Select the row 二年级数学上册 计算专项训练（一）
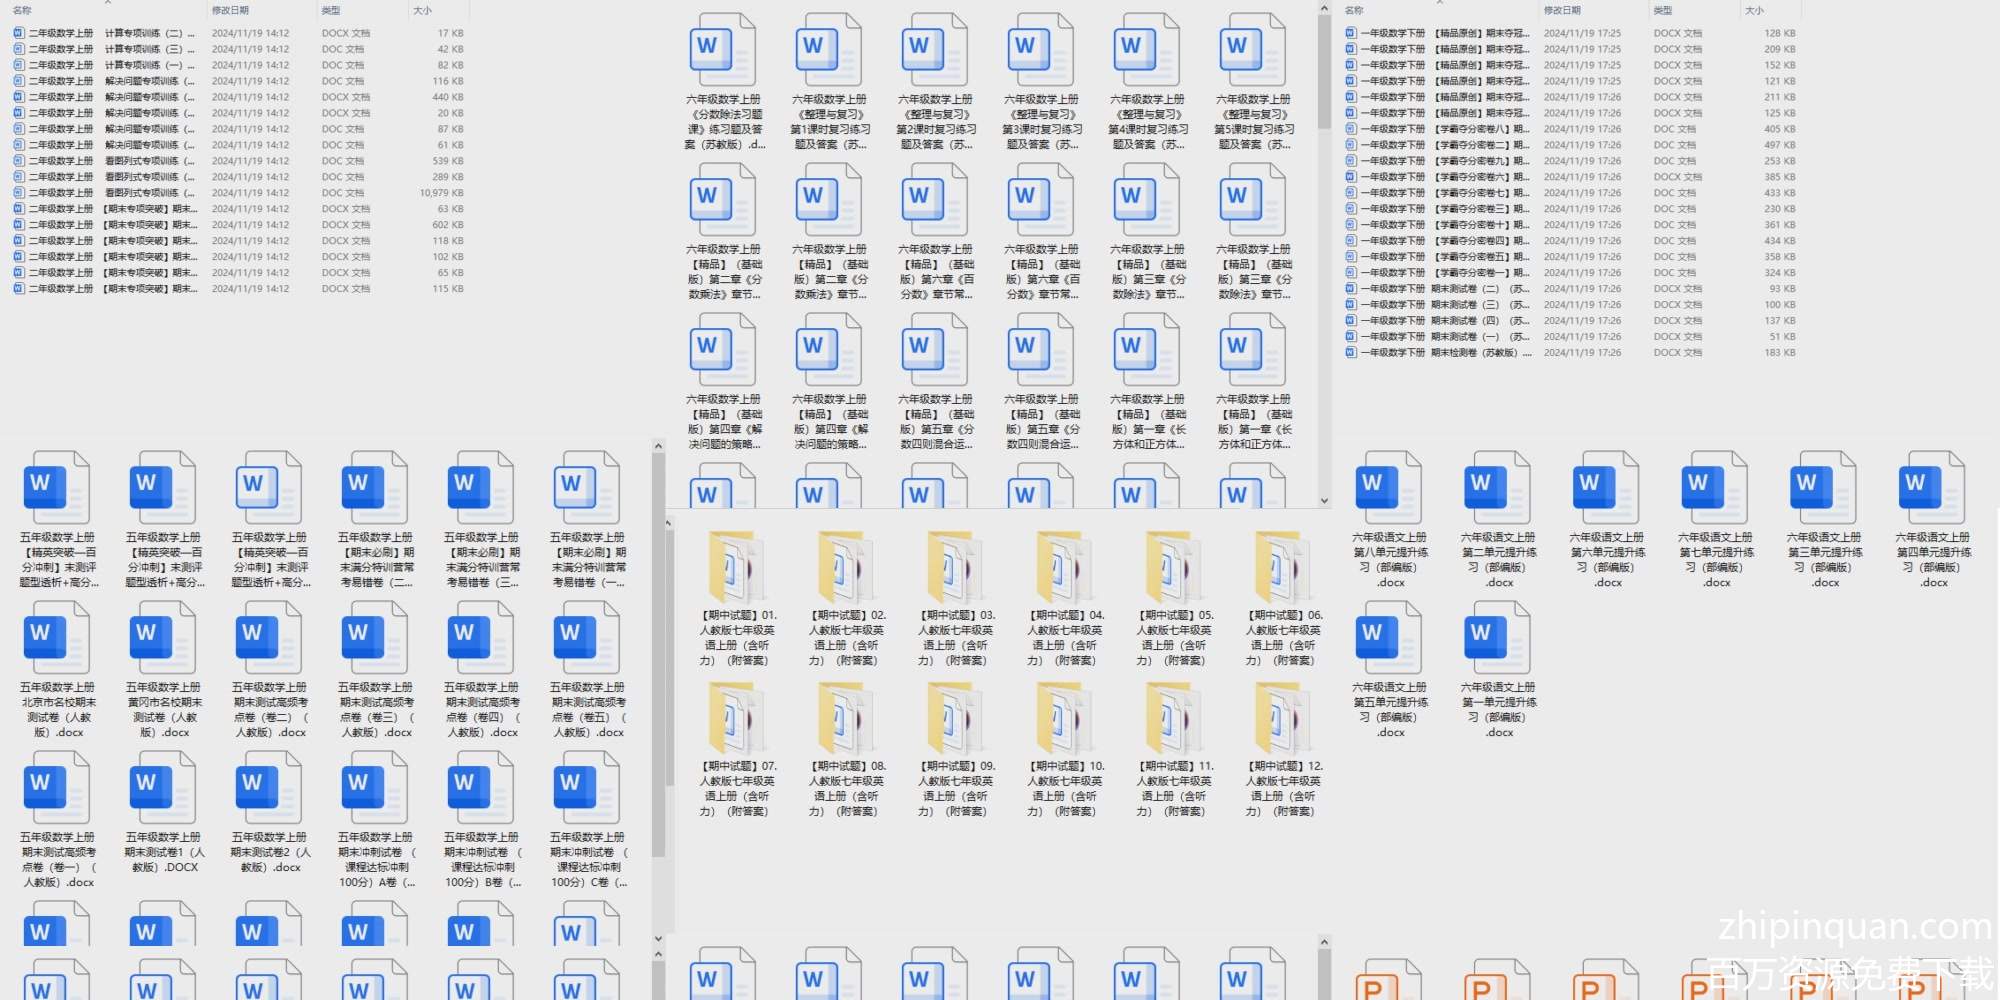 pyautogui.click(x=238, y=65)
